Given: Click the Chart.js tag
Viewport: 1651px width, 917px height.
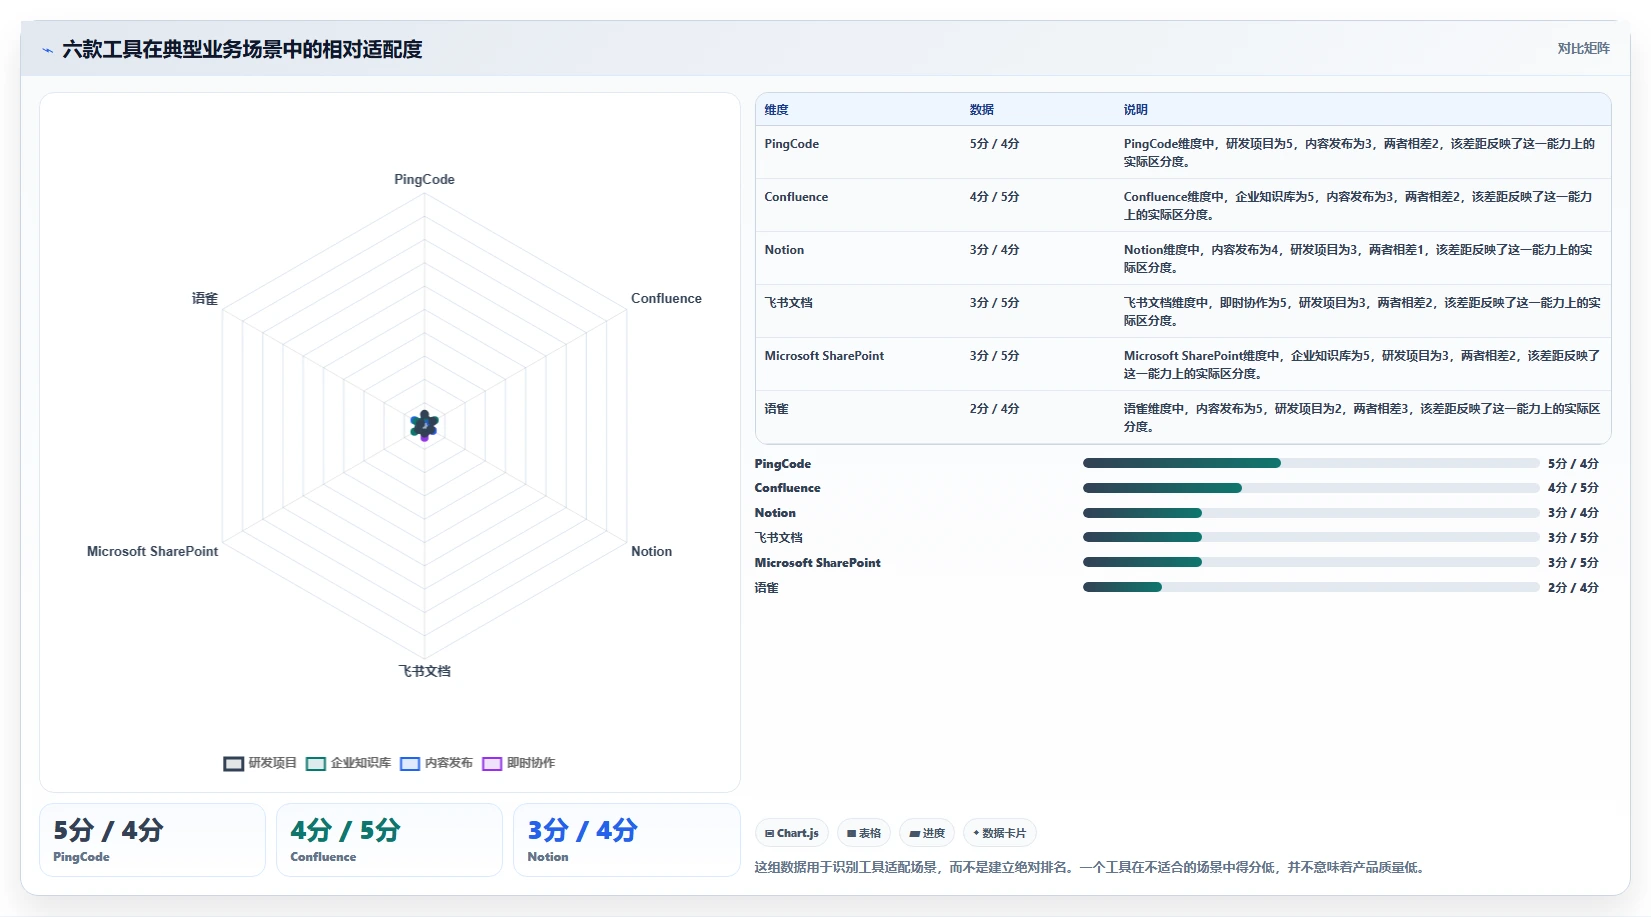Looking at the screenshot, I should (792, 833).
